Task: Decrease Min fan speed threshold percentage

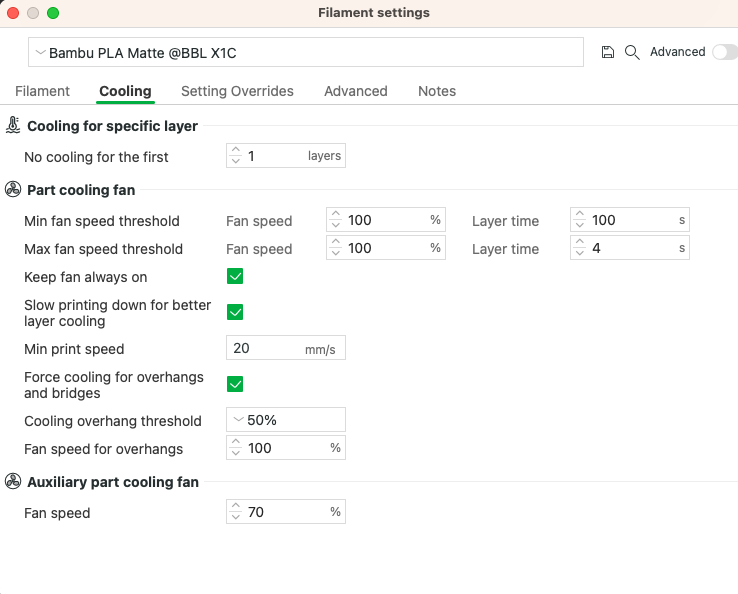Action: click(336, 225)
